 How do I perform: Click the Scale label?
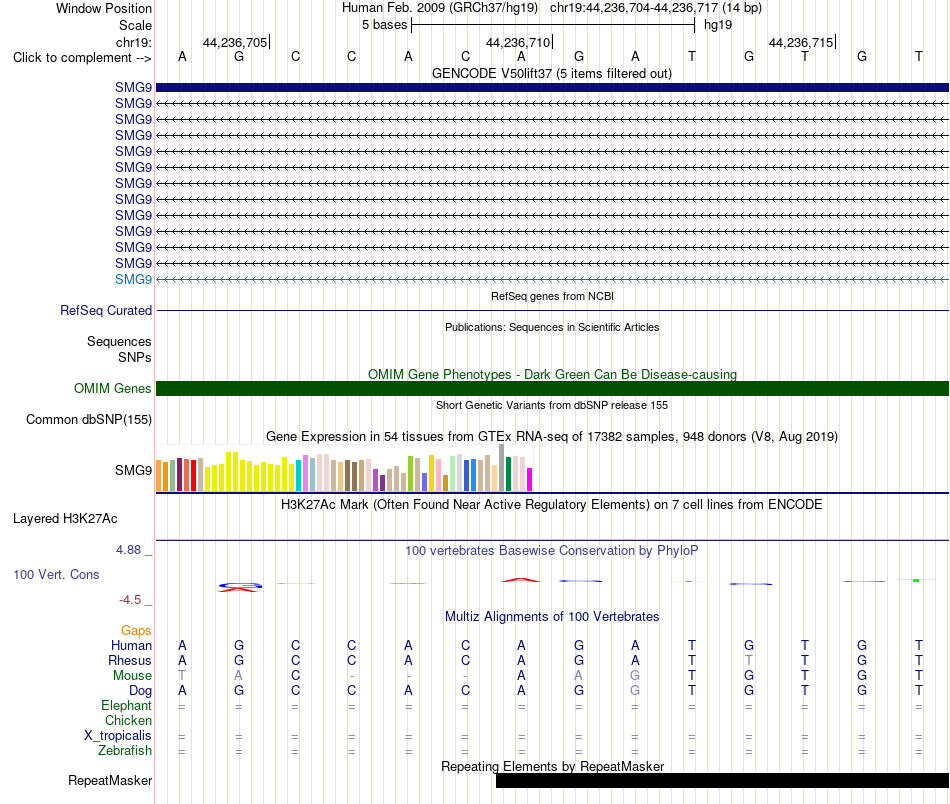coord(135,25)
